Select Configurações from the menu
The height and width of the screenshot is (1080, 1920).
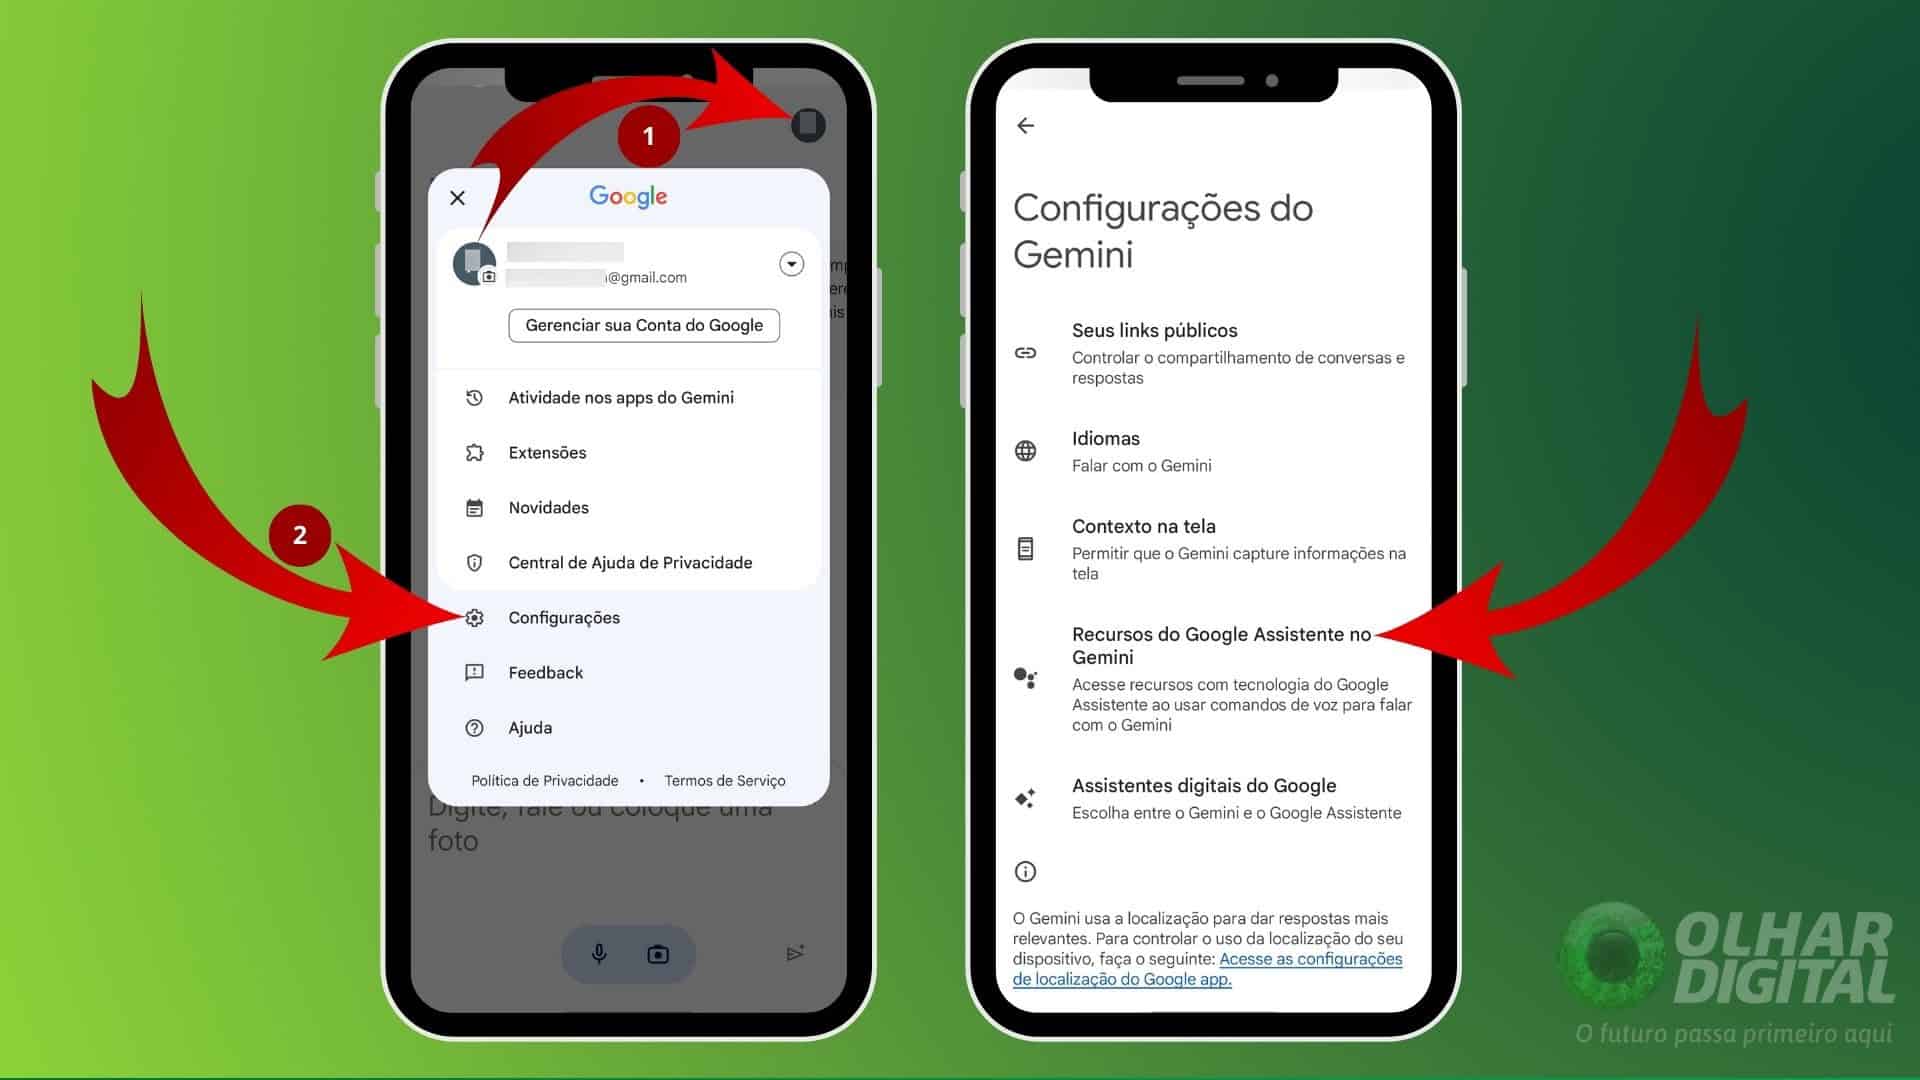[x=564, y=617]
